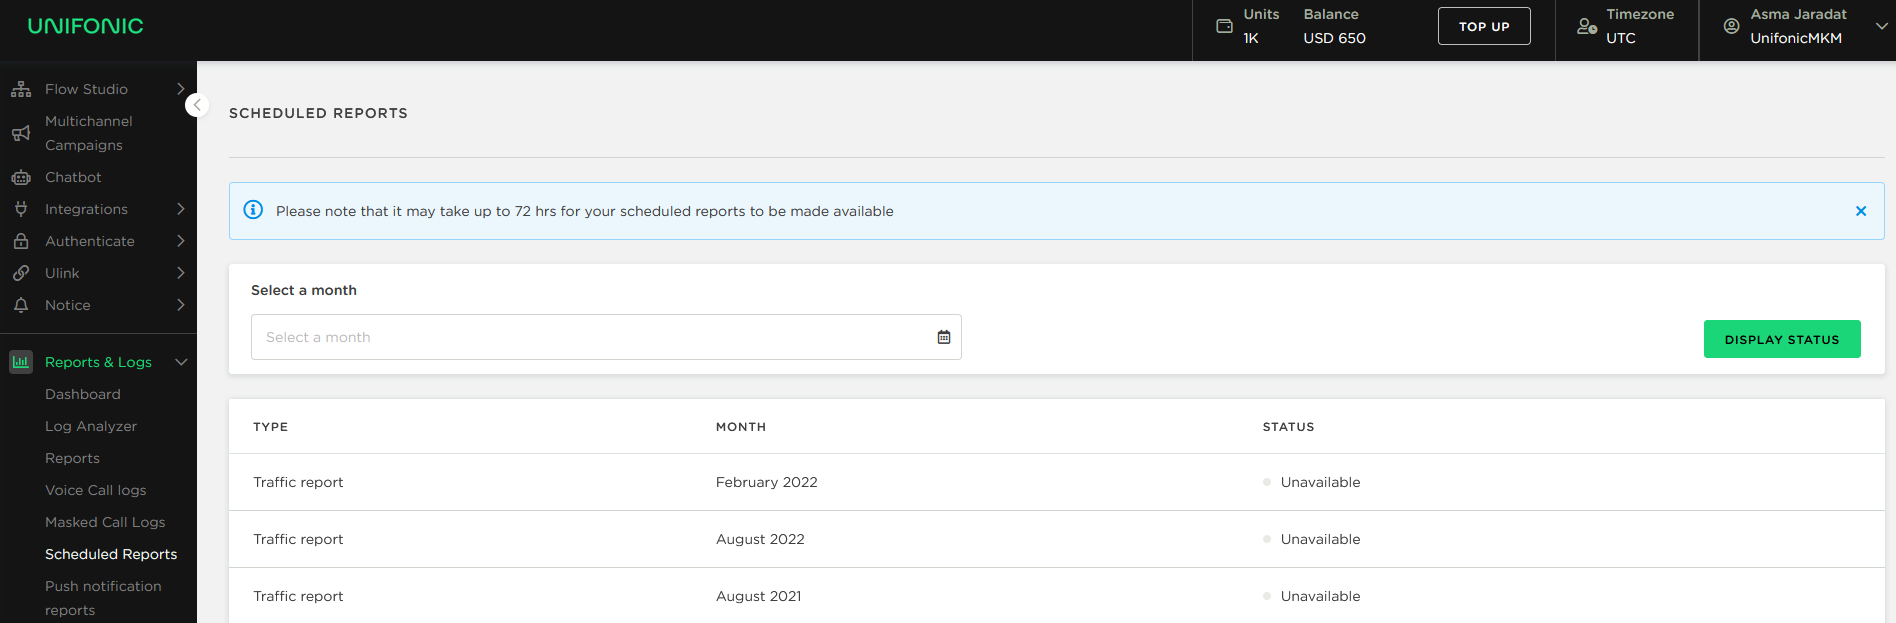Viewport: 1896px width, 623px height.
Task: Go to Voice Call logs
Action: (95, 490)
